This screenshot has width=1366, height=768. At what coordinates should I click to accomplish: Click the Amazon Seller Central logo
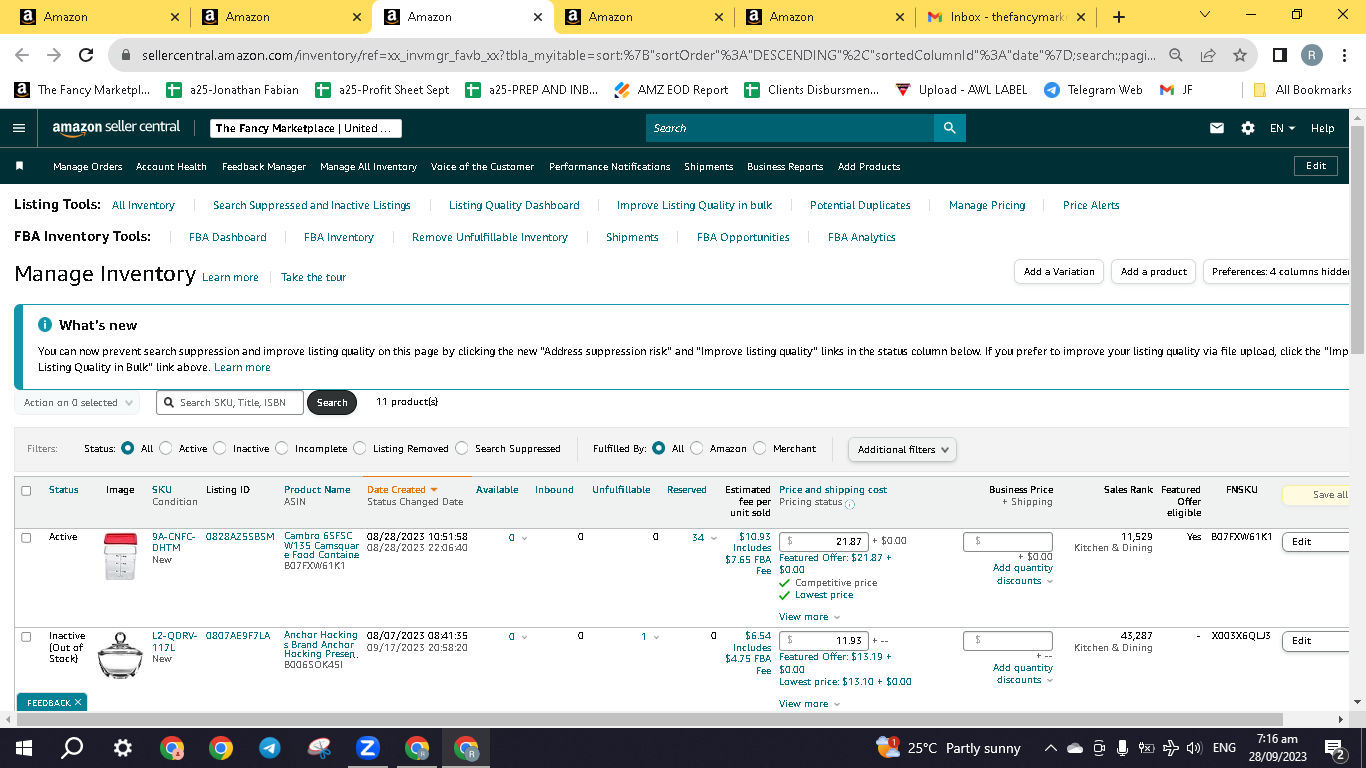pos(117,128)
